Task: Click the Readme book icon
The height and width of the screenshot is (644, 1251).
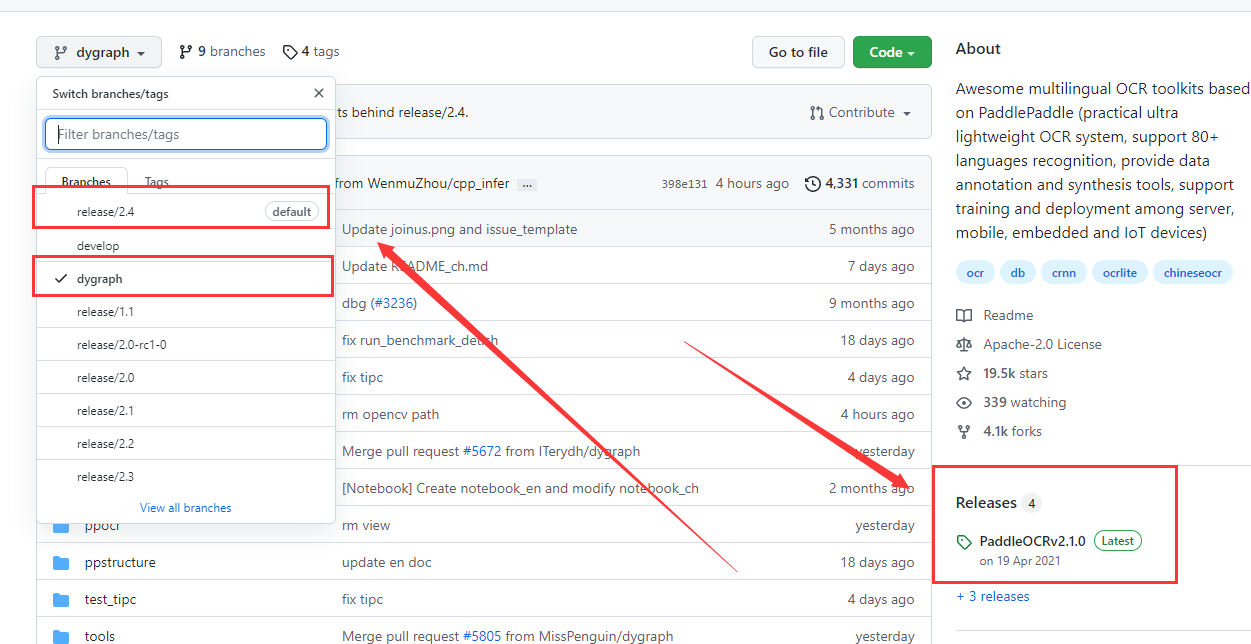Action: (964, 315)
